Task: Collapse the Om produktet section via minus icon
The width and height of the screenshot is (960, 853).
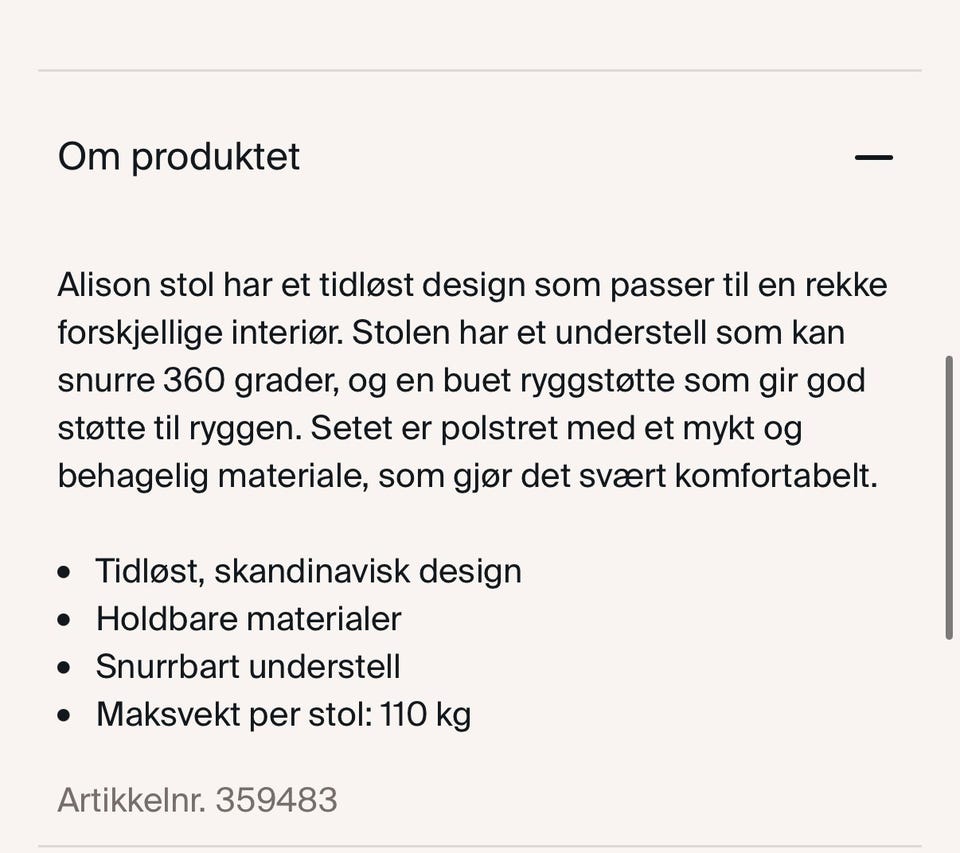Action: tap(874, 157)
